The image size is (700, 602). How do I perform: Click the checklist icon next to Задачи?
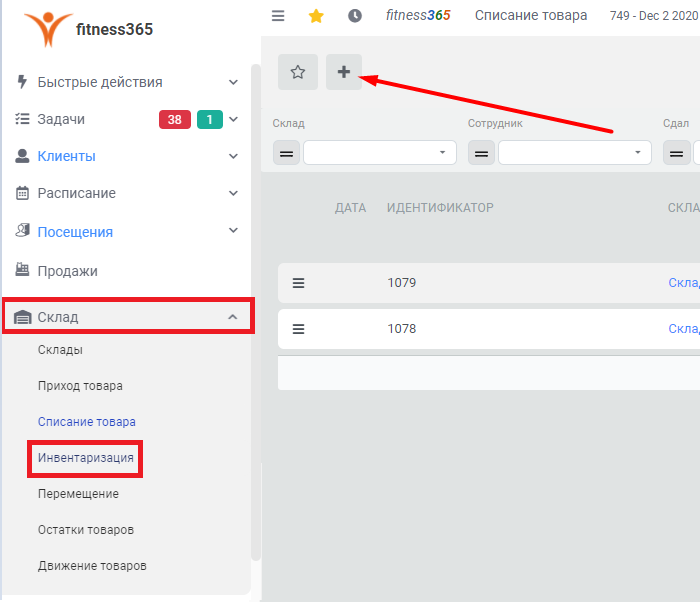(22, 119)
